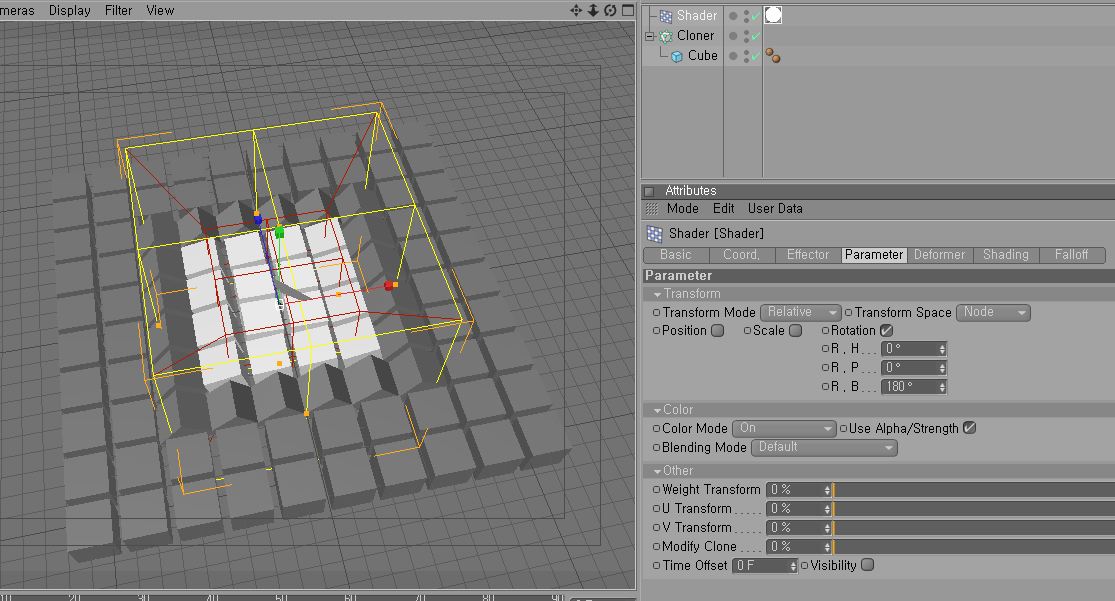
Task: Enable the Visibility checkbox
Action: tap(868, 565)
